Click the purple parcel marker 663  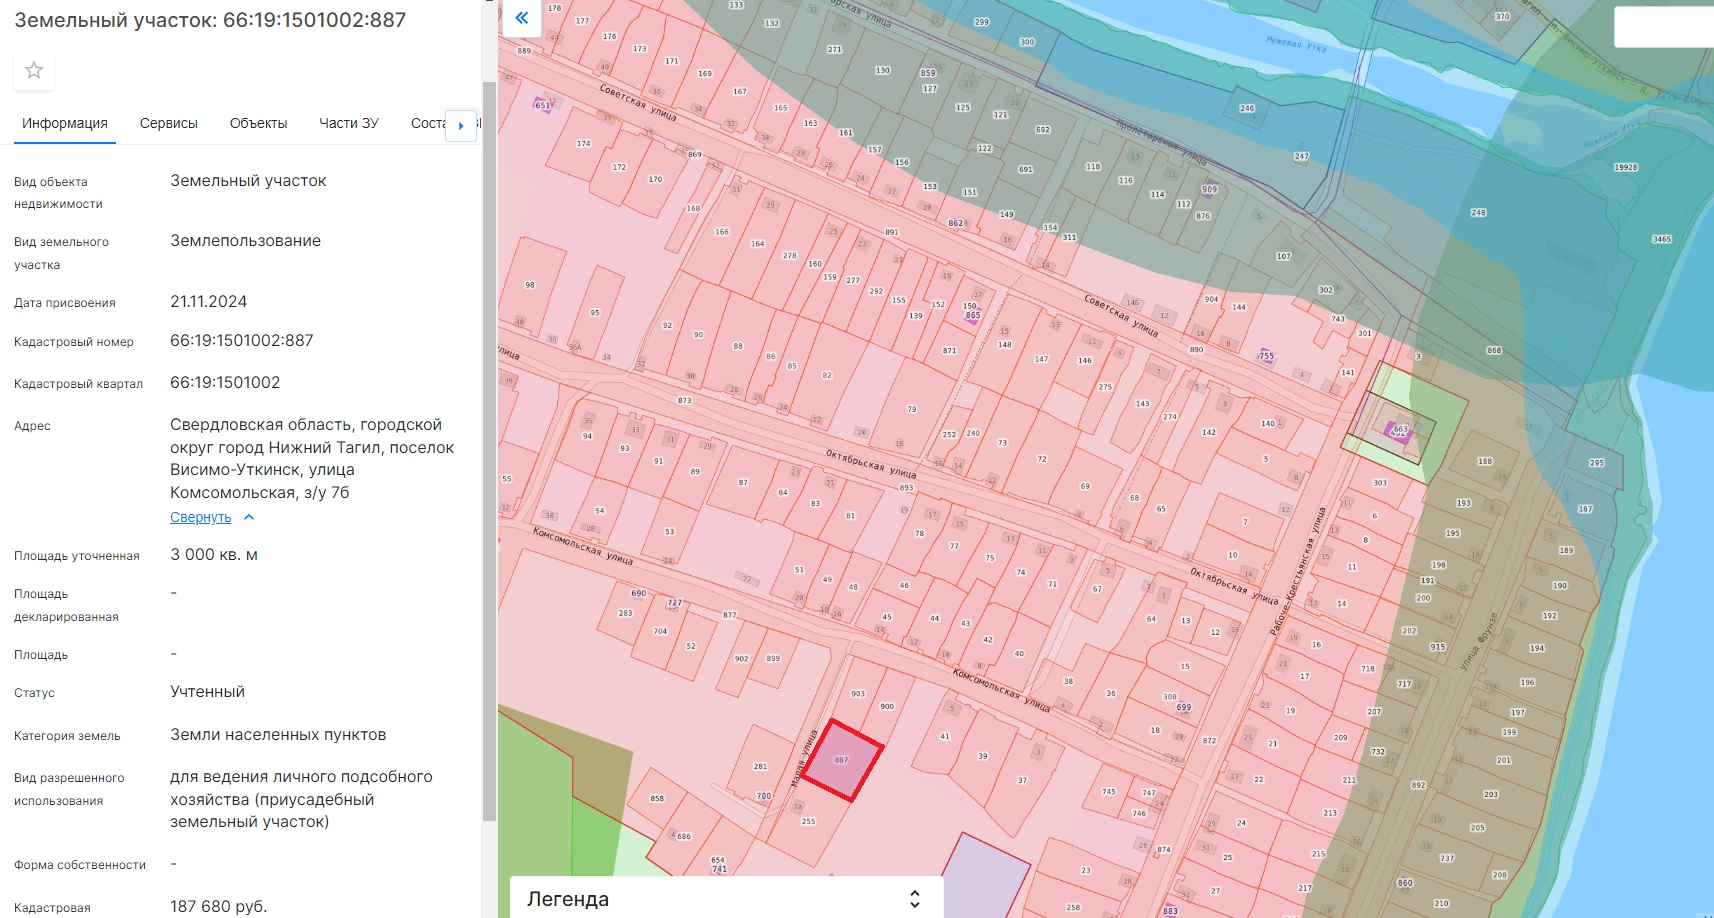pos(1399,430)
